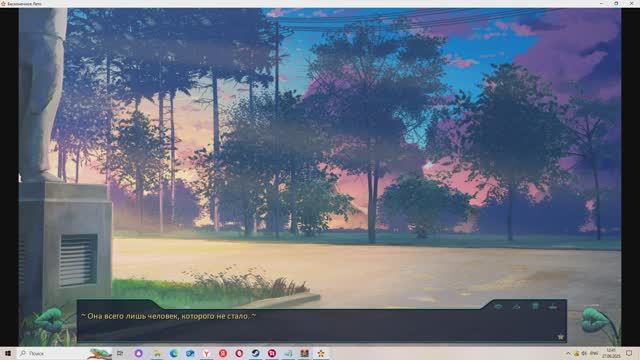This screenshot has width=640, height=360.
Task: Click the game's star icon in taskbar
Action: click(x=321, y=353)
